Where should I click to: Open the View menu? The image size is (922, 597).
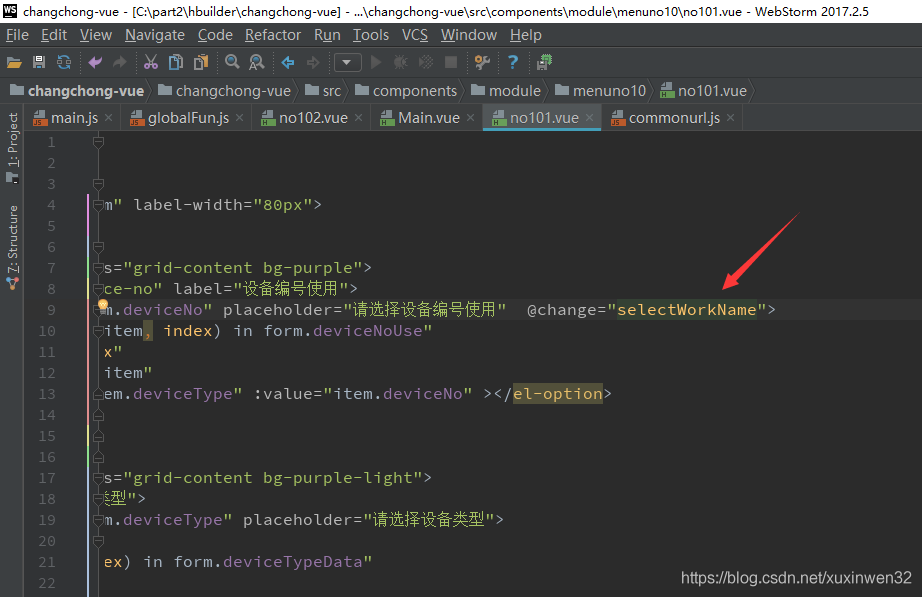(96, 35)
